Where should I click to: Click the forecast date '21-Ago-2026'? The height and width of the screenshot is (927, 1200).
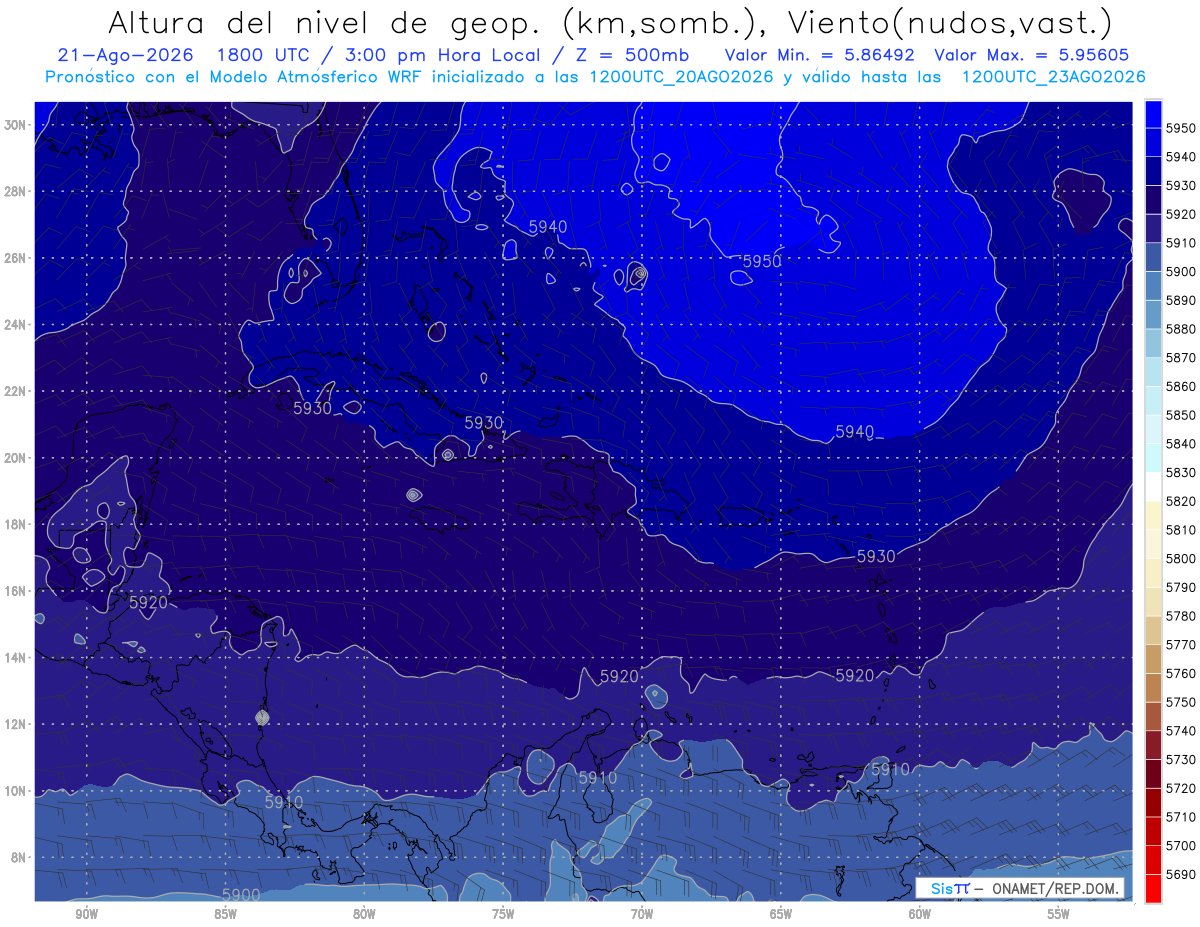tap(126, 55)
